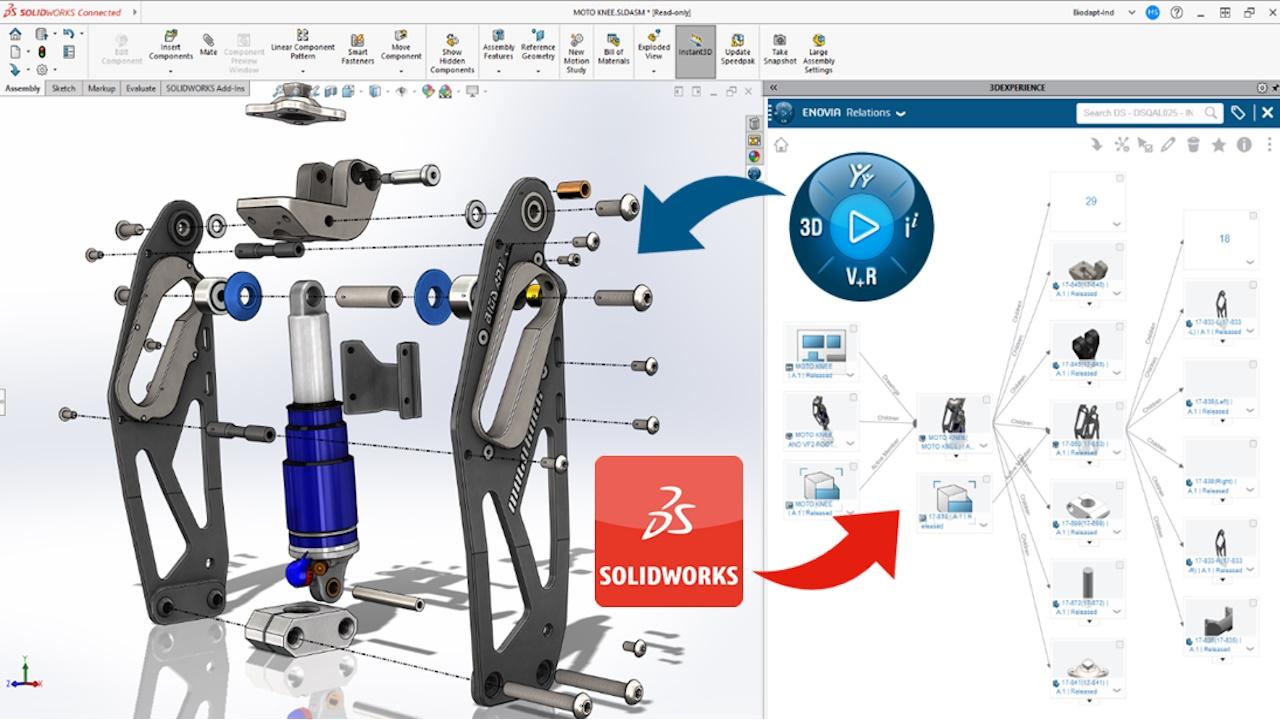1280x720 pixels.
Task: Switch to the Evaluate tab
Action: point(140,88)
